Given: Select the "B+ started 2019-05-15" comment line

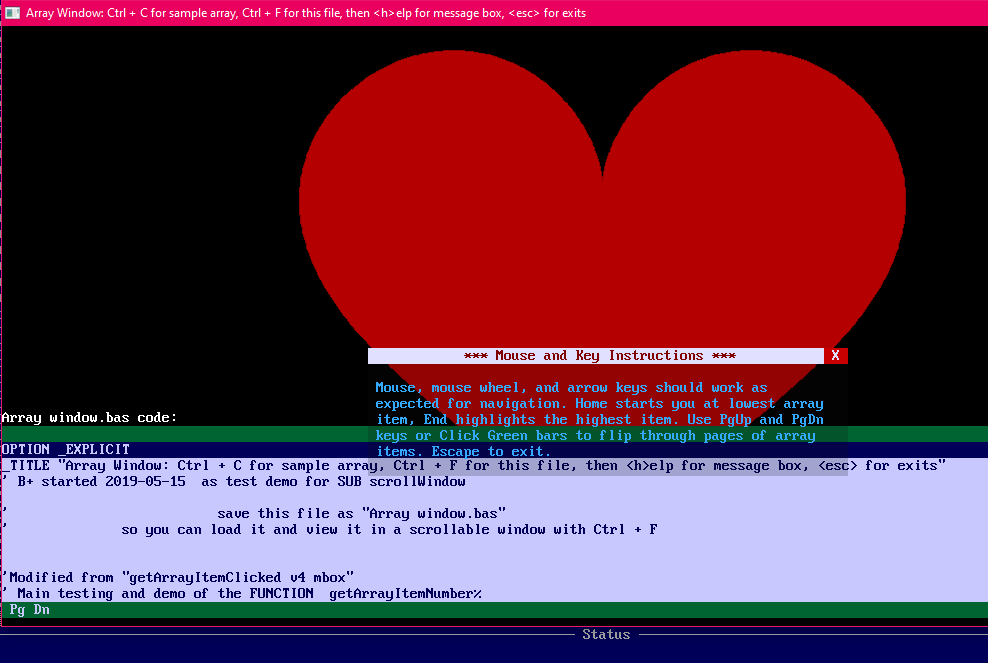Looking at the screenshot, I should [x=494, y=481].
